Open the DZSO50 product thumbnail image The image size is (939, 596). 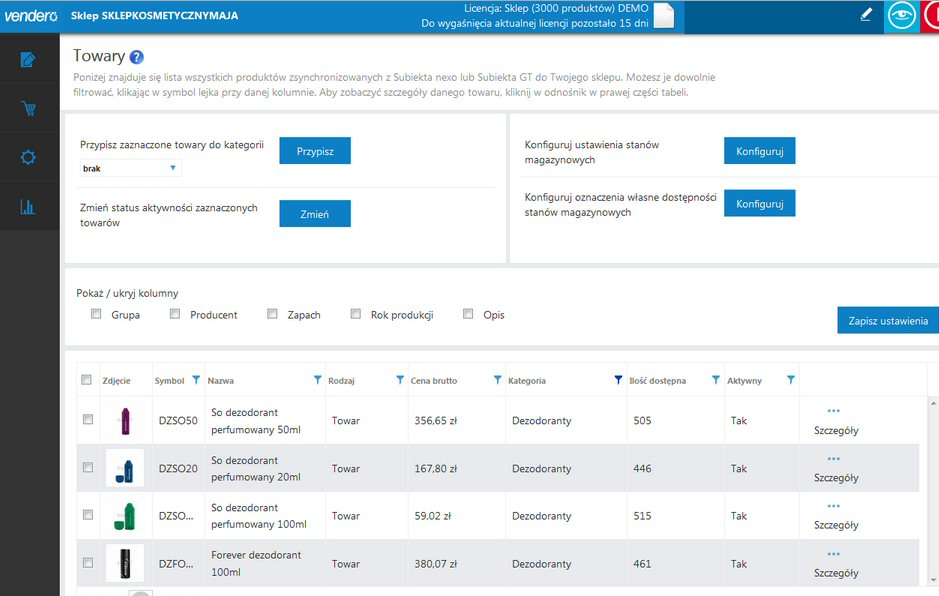[x=125, y=421]
